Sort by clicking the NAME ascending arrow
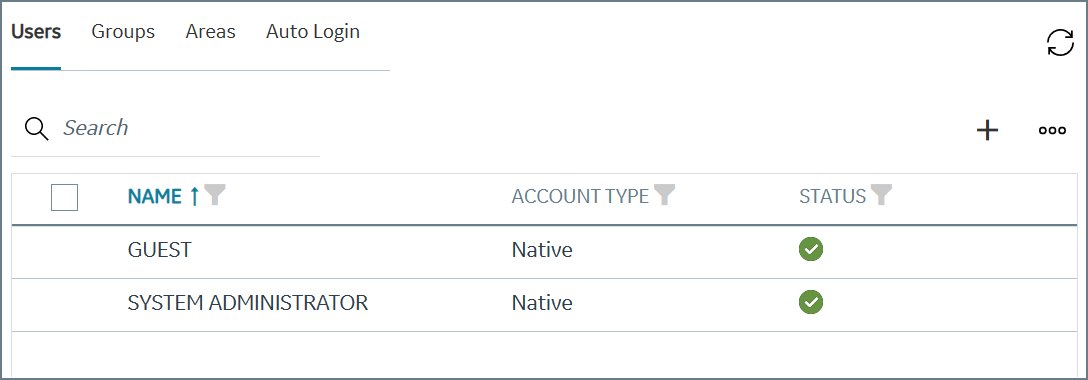The width and height of the screenshot is (1088, 380). (194, 197)
